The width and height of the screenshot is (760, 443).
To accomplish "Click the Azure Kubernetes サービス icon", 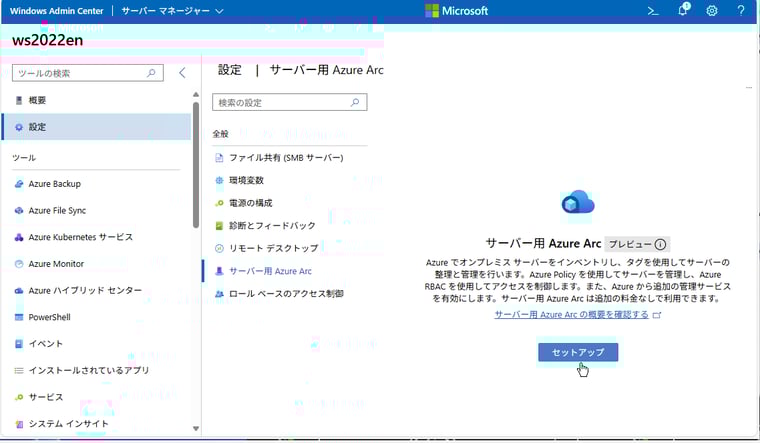I will pyautogui.click(x=19, y=237).
